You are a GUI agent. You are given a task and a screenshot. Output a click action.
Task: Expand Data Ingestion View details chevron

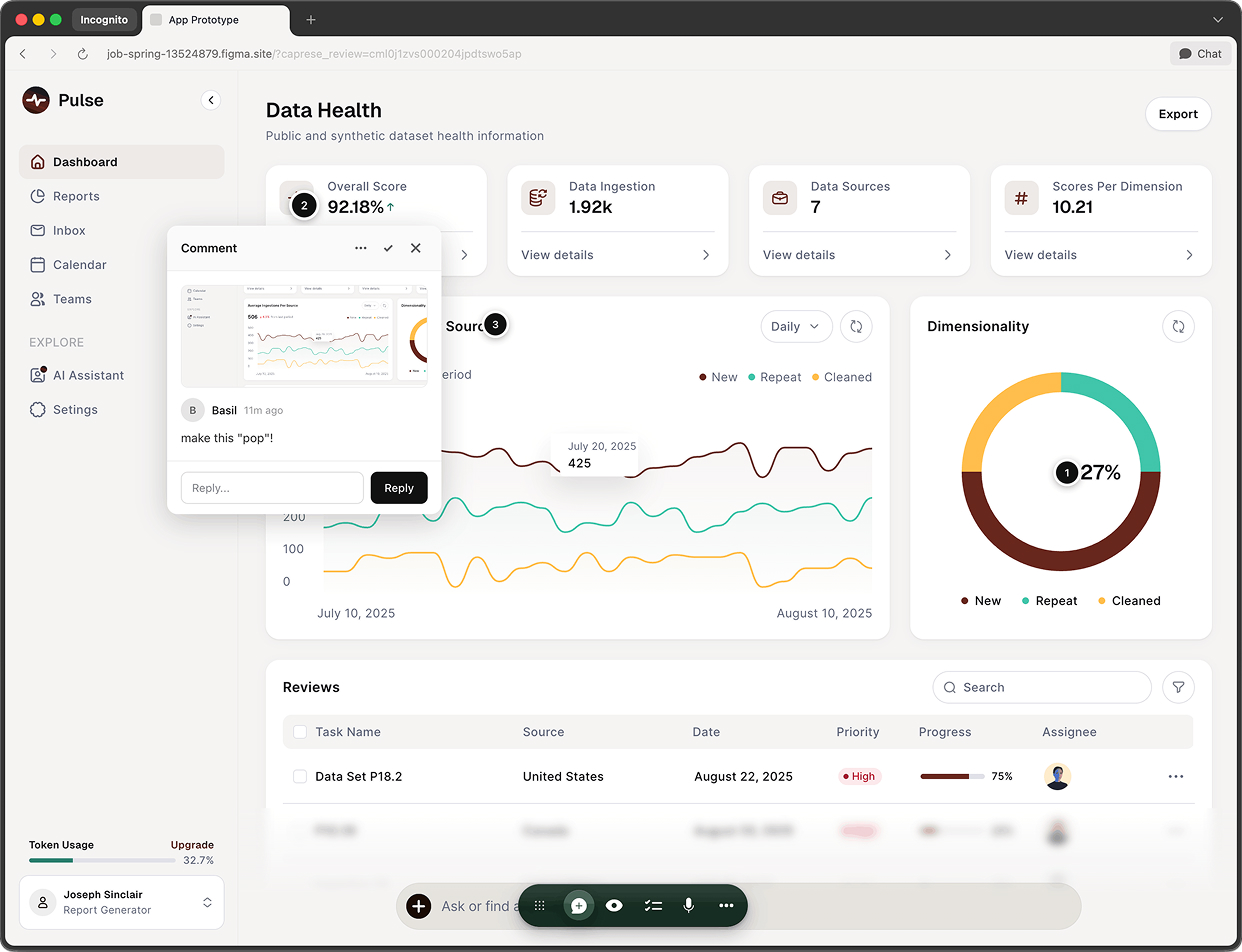(x=706, y=255)
